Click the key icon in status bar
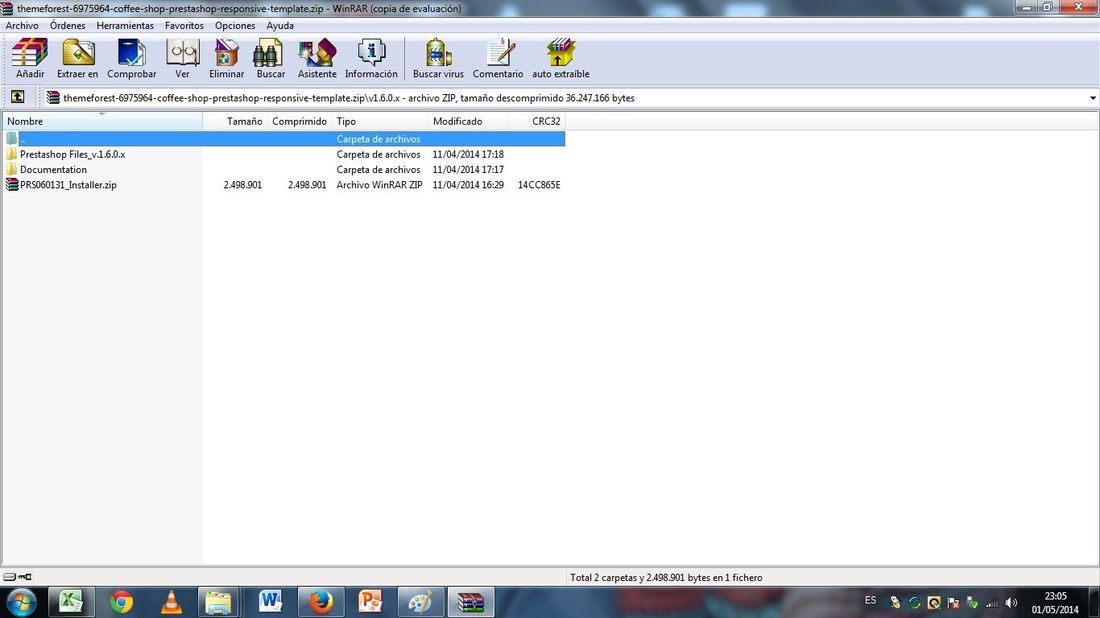 pyautogui.click(x=25, y=577)
